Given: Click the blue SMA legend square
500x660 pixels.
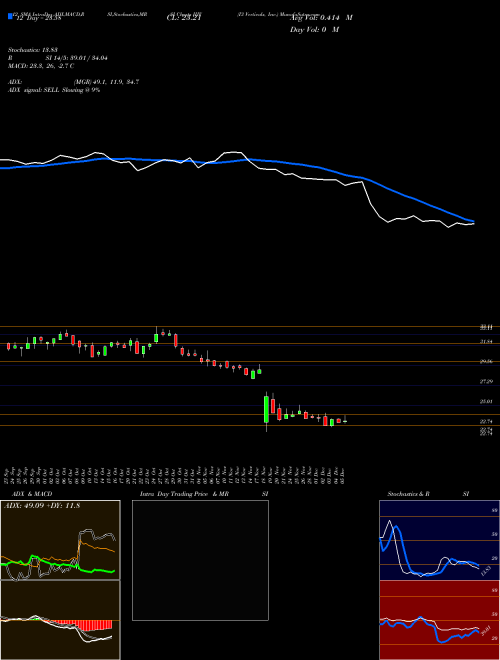Looking at the screenshot, I should pyautogui.click(x=10, y=17).
